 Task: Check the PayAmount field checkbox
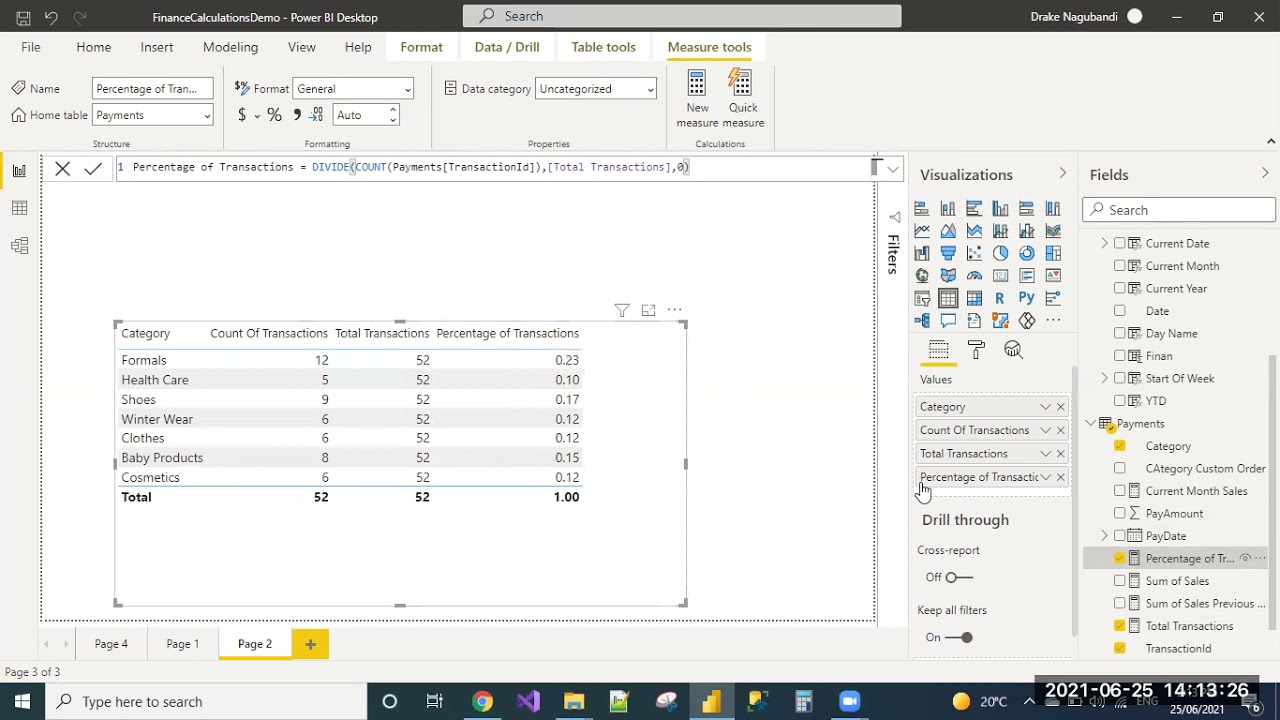point(1120,513)
